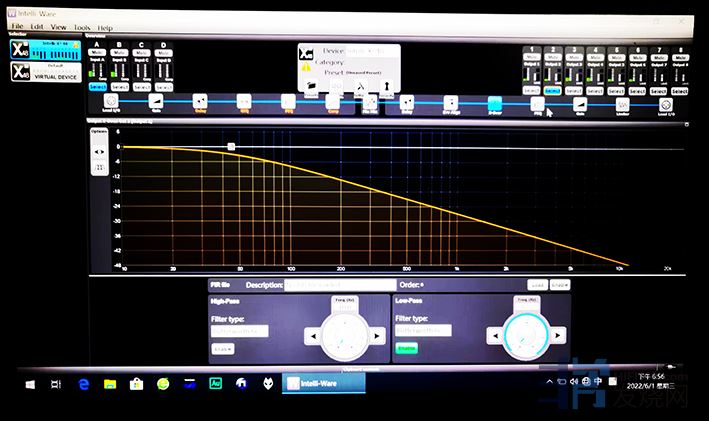Select the X-Over block in signal chain
Image resolution: width=709 pixels, height=421 pixels.
494,102
